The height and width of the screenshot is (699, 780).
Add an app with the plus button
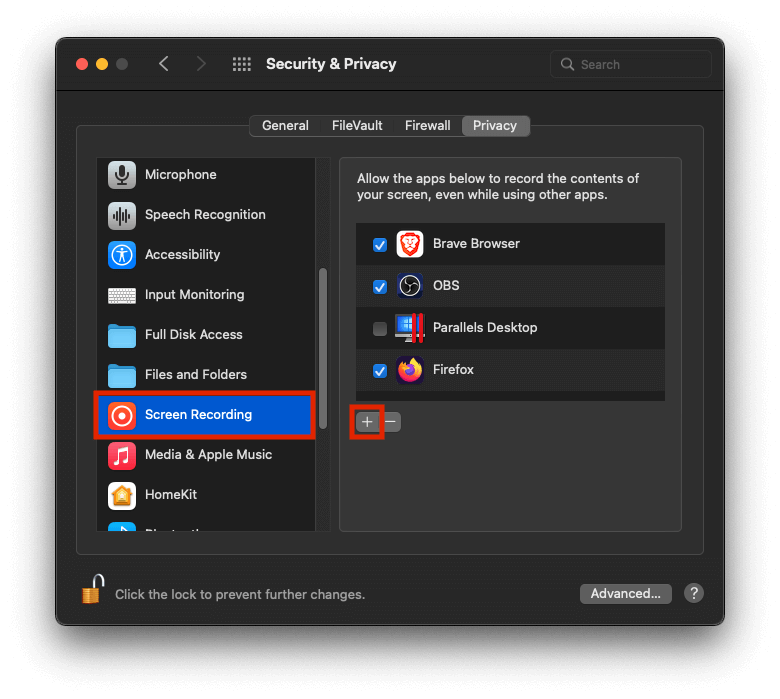pos(367,422)
